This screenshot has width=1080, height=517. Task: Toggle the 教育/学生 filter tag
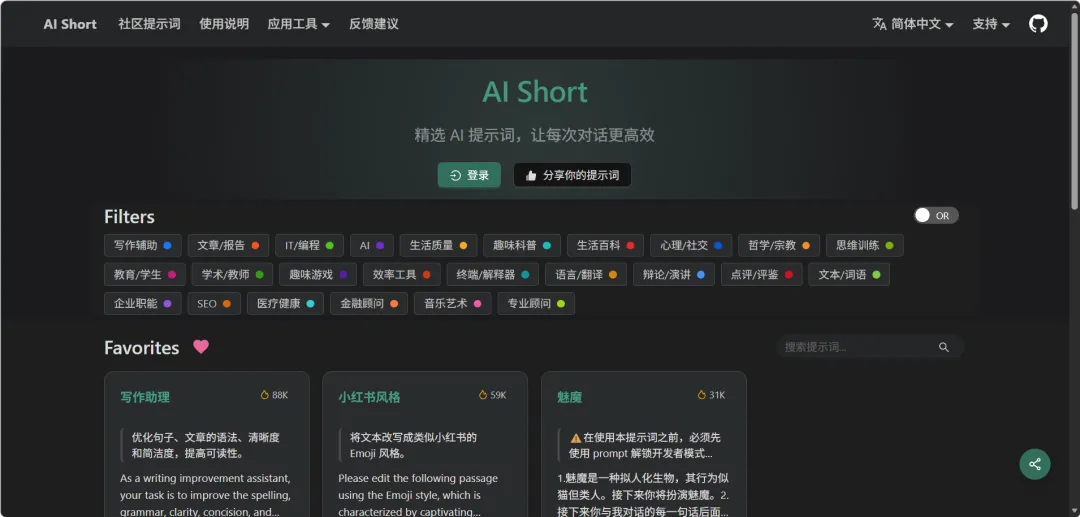[x=145, y=275]
